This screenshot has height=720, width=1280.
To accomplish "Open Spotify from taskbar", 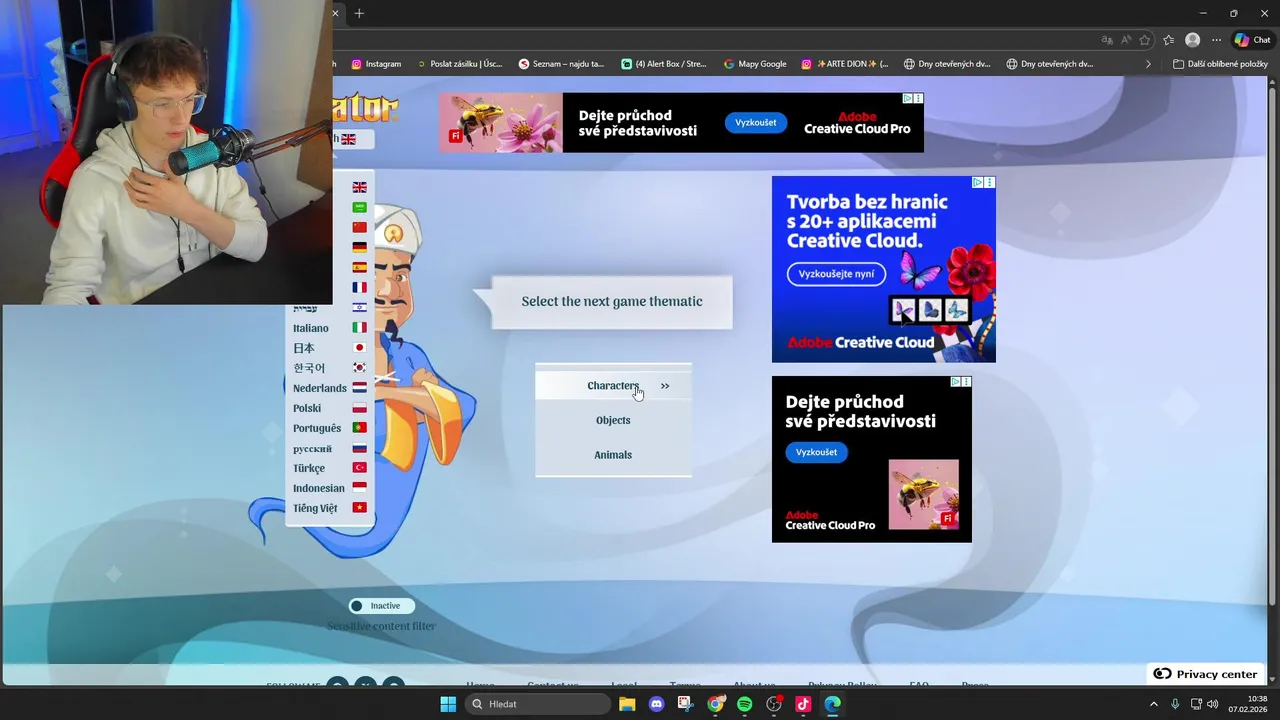I will (744, 704).
